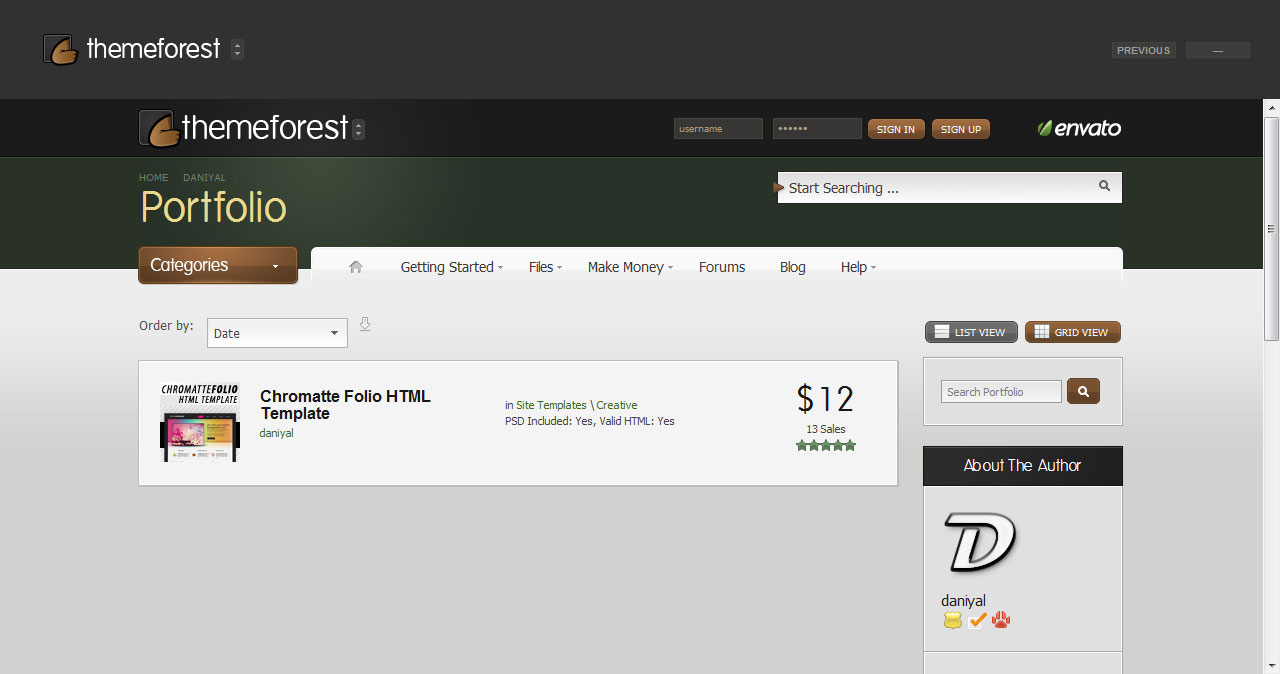The image size is (1280, 674).
Task: Click the magnifier icon in the main search bar
Action: [1105, 186]
